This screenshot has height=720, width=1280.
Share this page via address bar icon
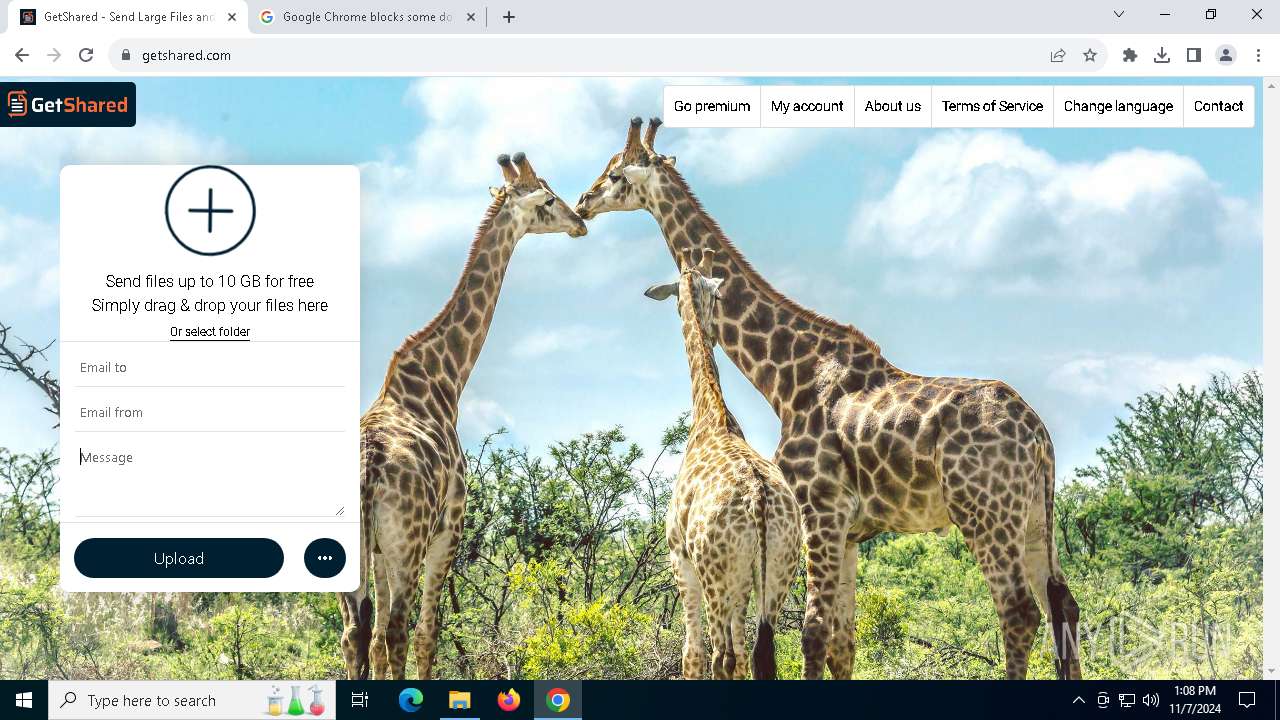click(1058, 55)
